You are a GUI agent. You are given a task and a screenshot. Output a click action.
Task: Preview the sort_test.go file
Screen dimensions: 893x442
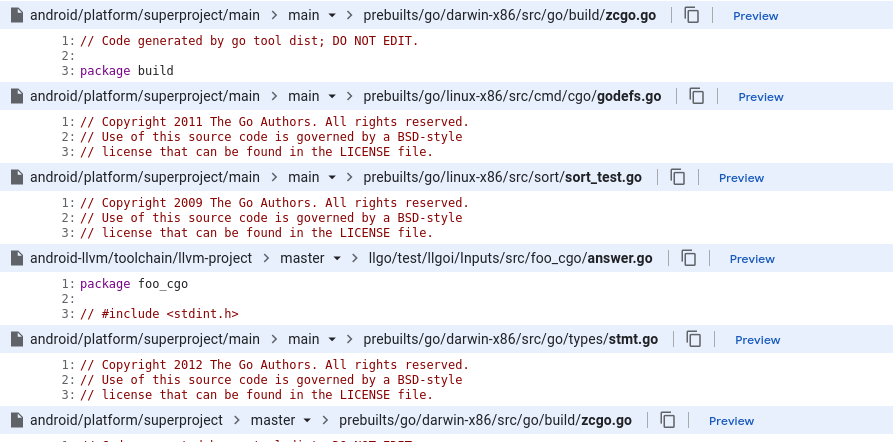click(x=741, y=178)
